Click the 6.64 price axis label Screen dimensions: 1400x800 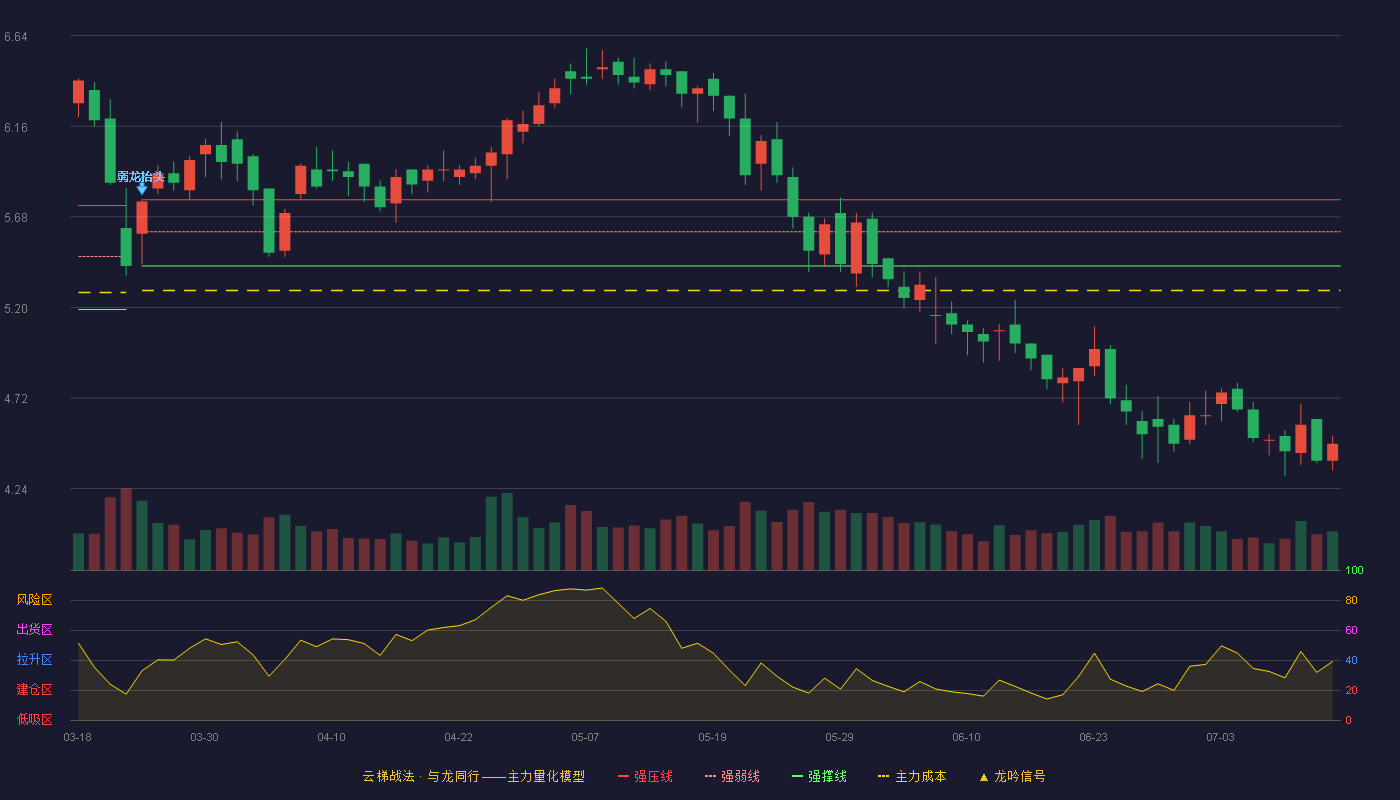coord(16,37)
